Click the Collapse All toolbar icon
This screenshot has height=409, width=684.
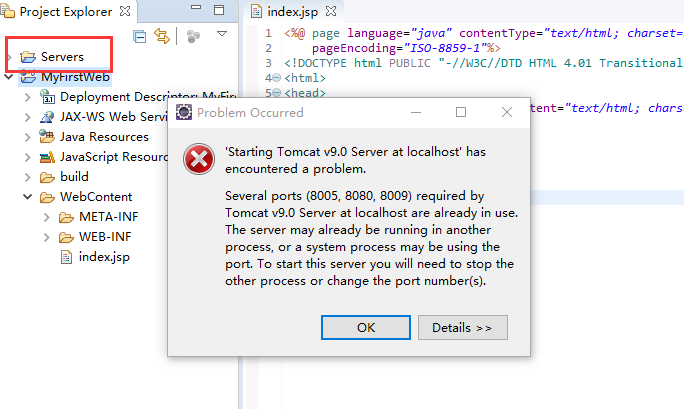[140, 37]
